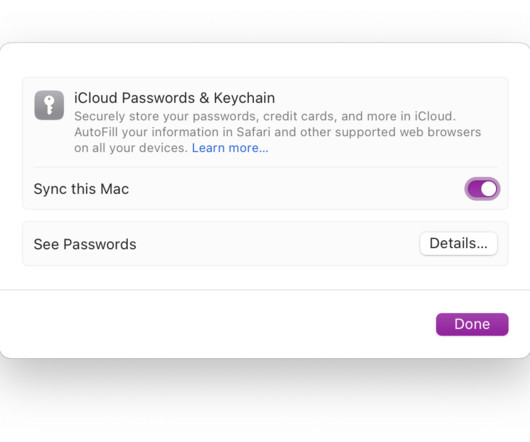
Task: Click the AutoFill your information text line
Action: click(278, 132)
